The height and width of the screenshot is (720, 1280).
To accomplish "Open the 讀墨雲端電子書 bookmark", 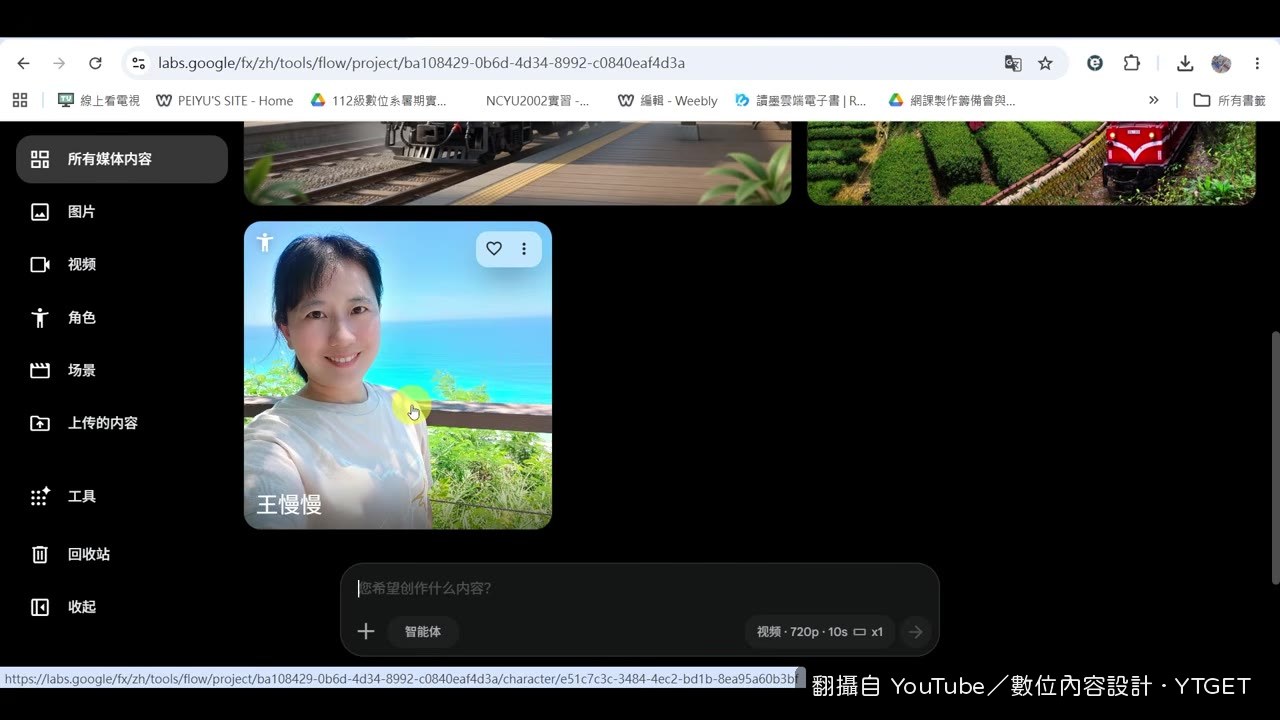I will click(800, 100).
